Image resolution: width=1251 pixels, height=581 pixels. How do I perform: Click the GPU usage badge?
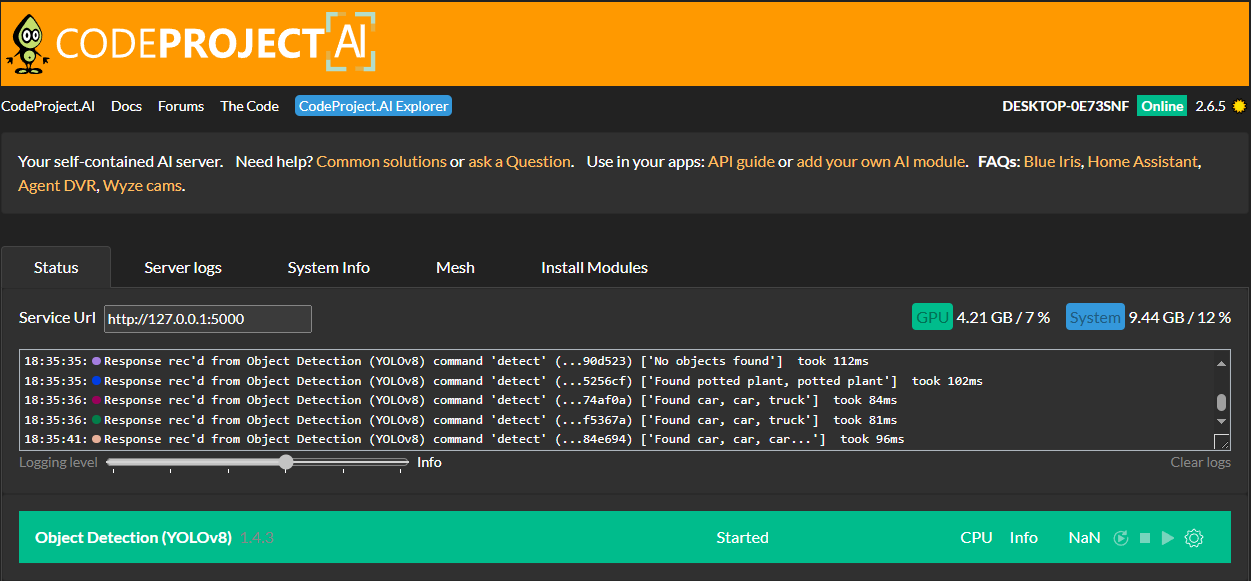932,317
